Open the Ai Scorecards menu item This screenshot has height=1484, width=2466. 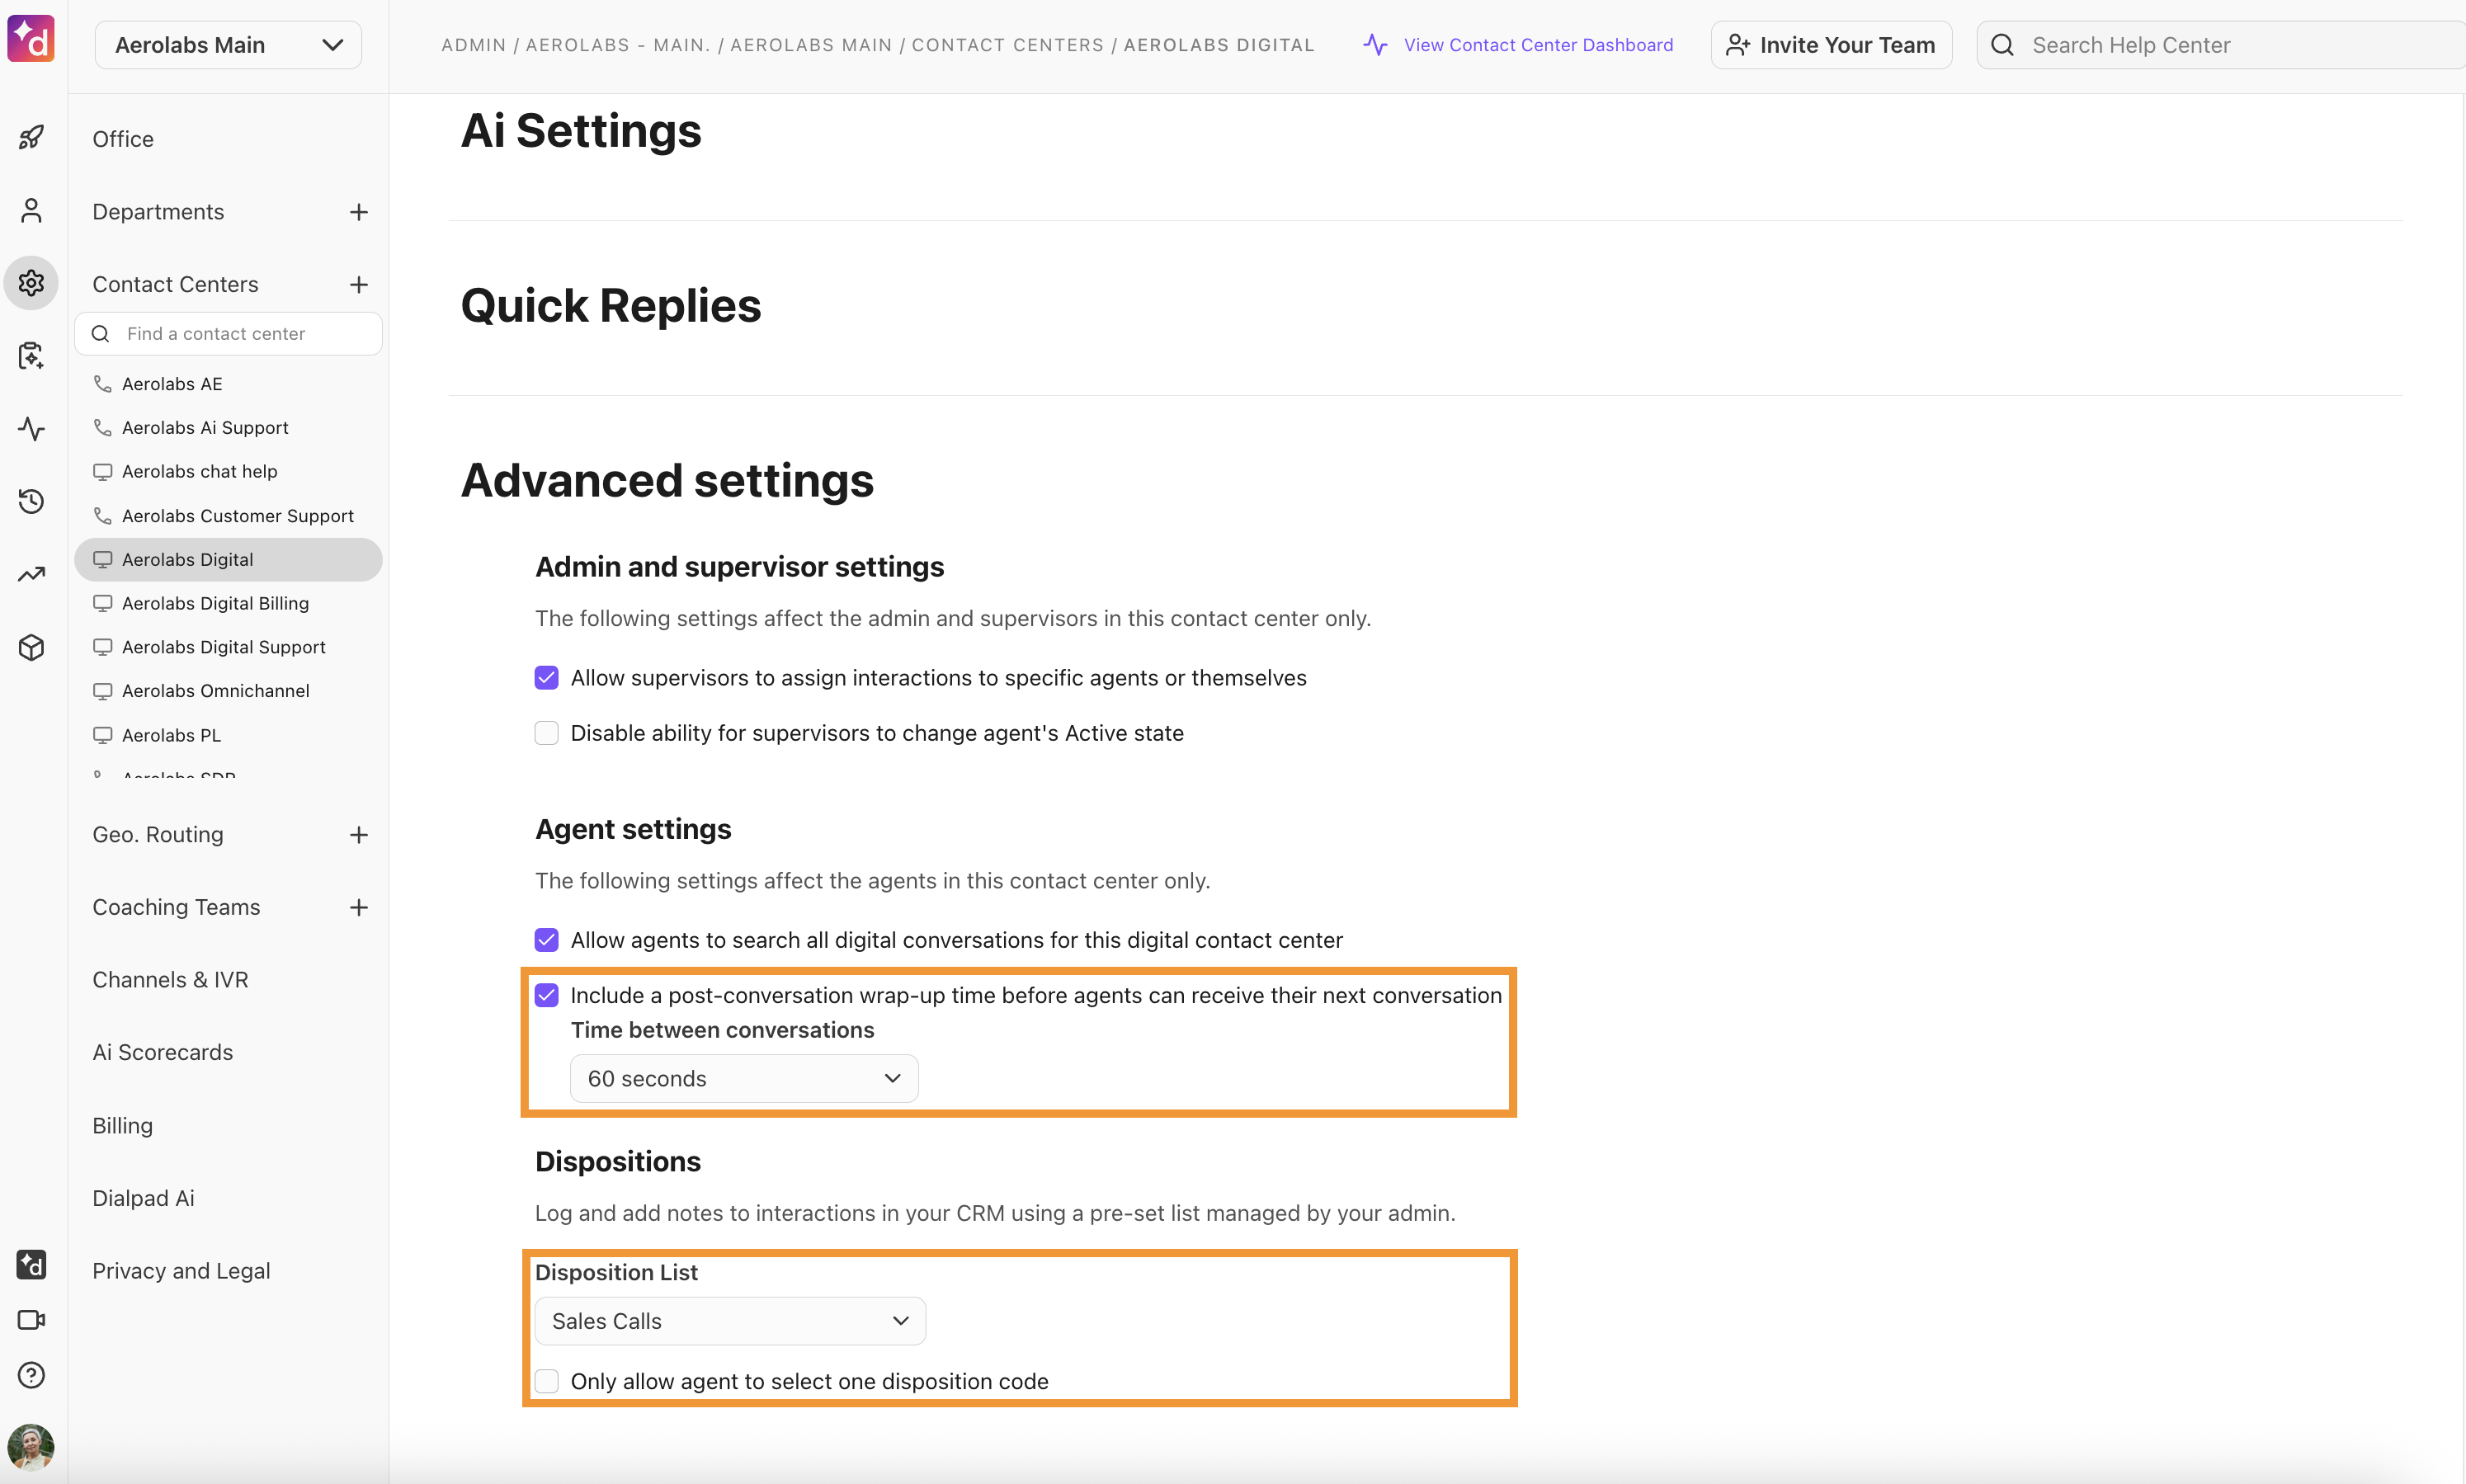coord(162,1053)
